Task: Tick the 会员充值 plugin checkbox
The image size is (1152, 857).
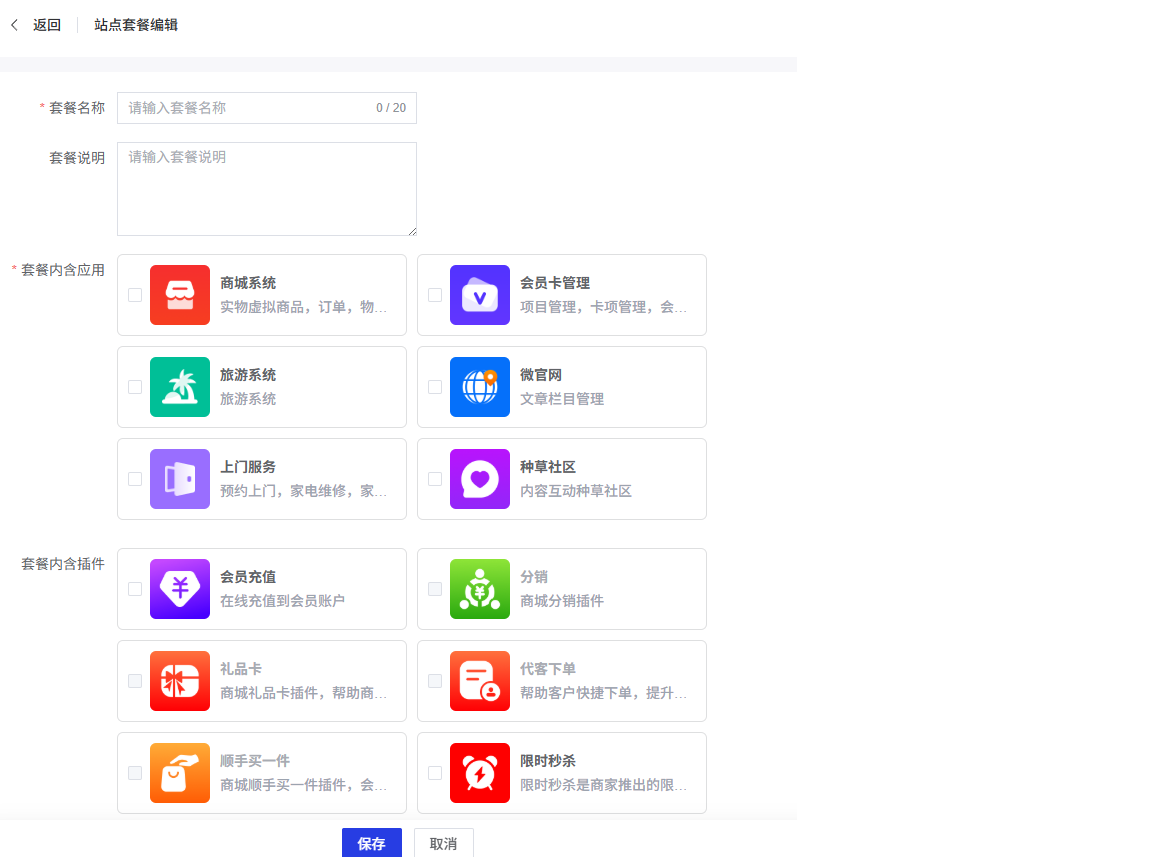Action: click(135, 589)
